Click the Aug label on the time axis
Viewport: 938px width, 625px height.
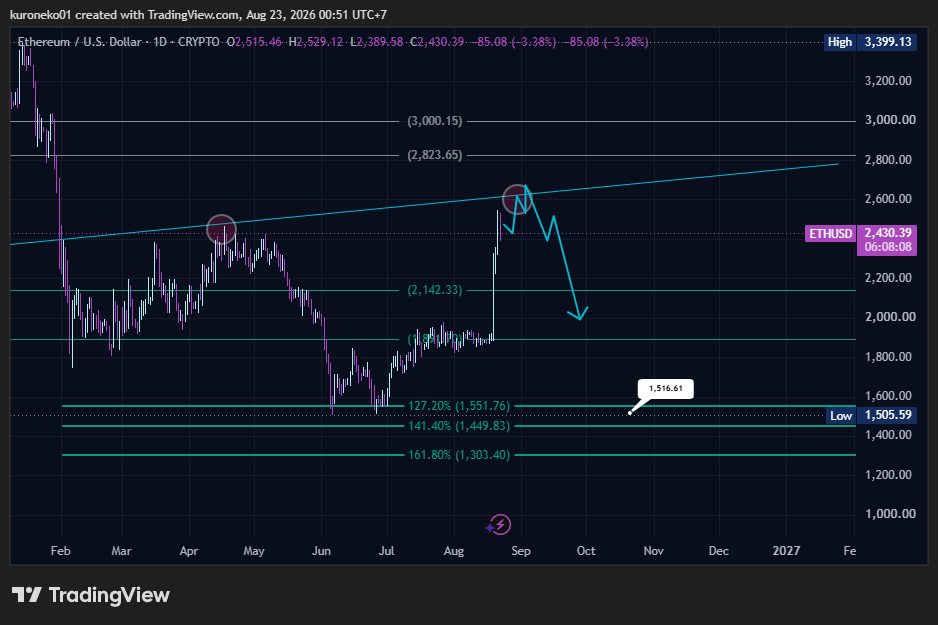(x=454, y=551)
